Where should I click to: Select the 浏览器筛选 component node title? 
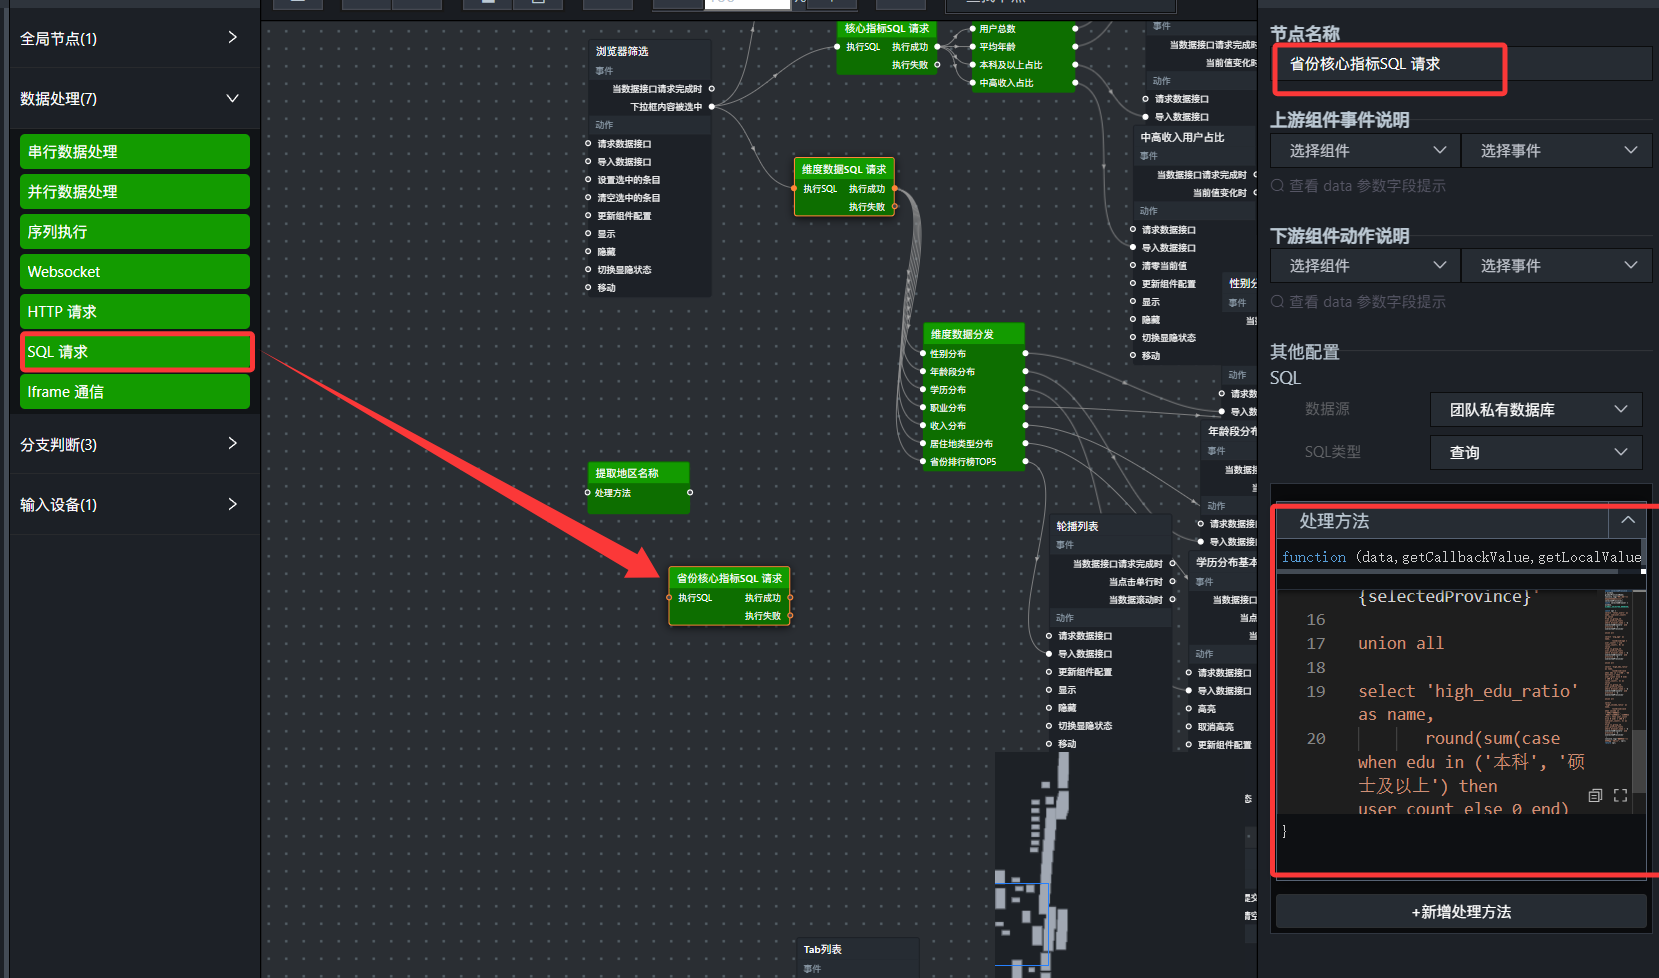(622, 51)
